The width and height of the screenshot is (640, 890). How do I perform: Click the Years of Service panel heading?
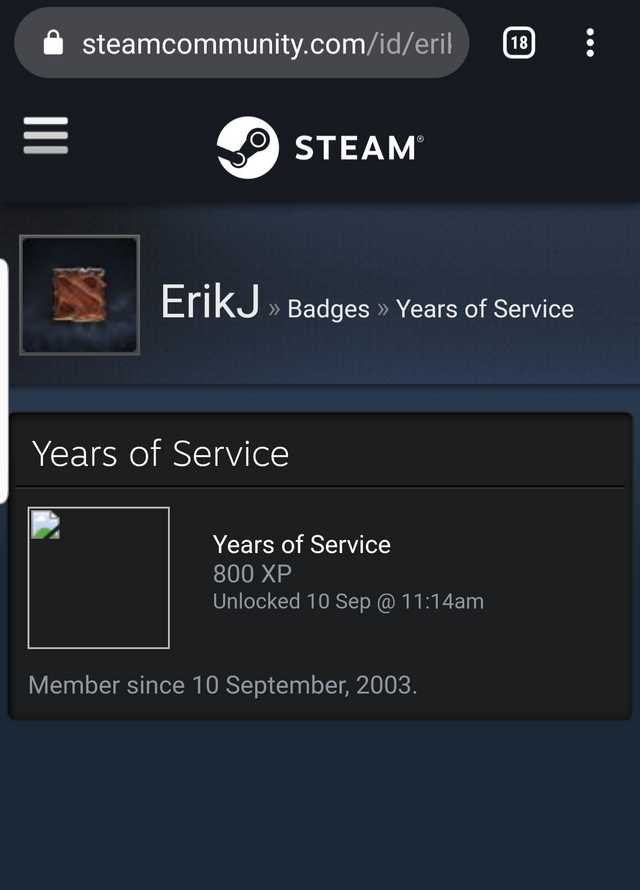(x=161, y=454)
